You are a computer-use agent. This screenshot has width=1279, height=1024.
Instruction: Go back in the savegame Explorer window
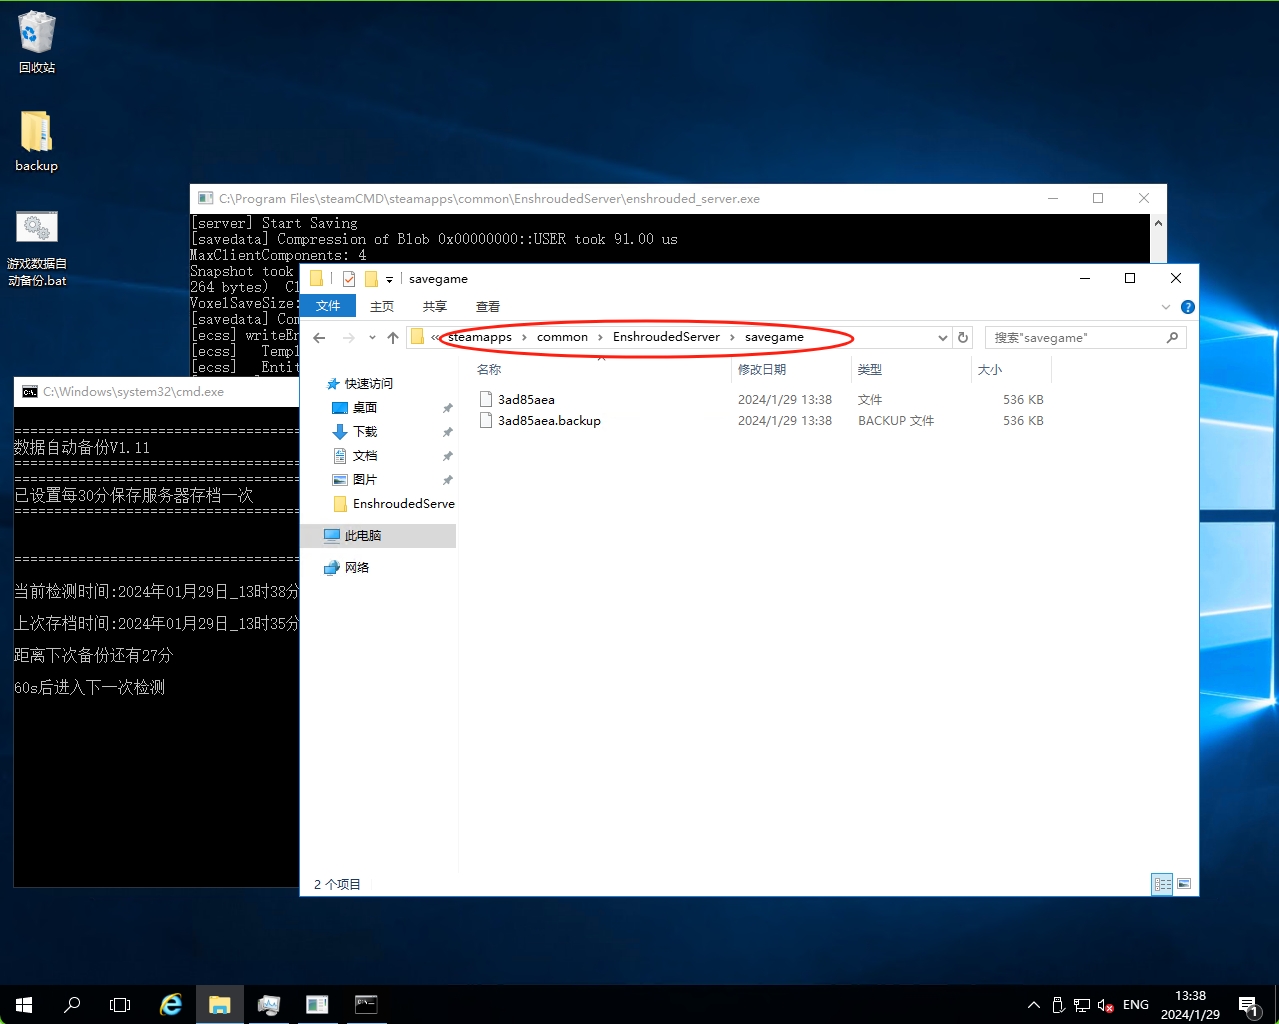(x=320, y=338)
